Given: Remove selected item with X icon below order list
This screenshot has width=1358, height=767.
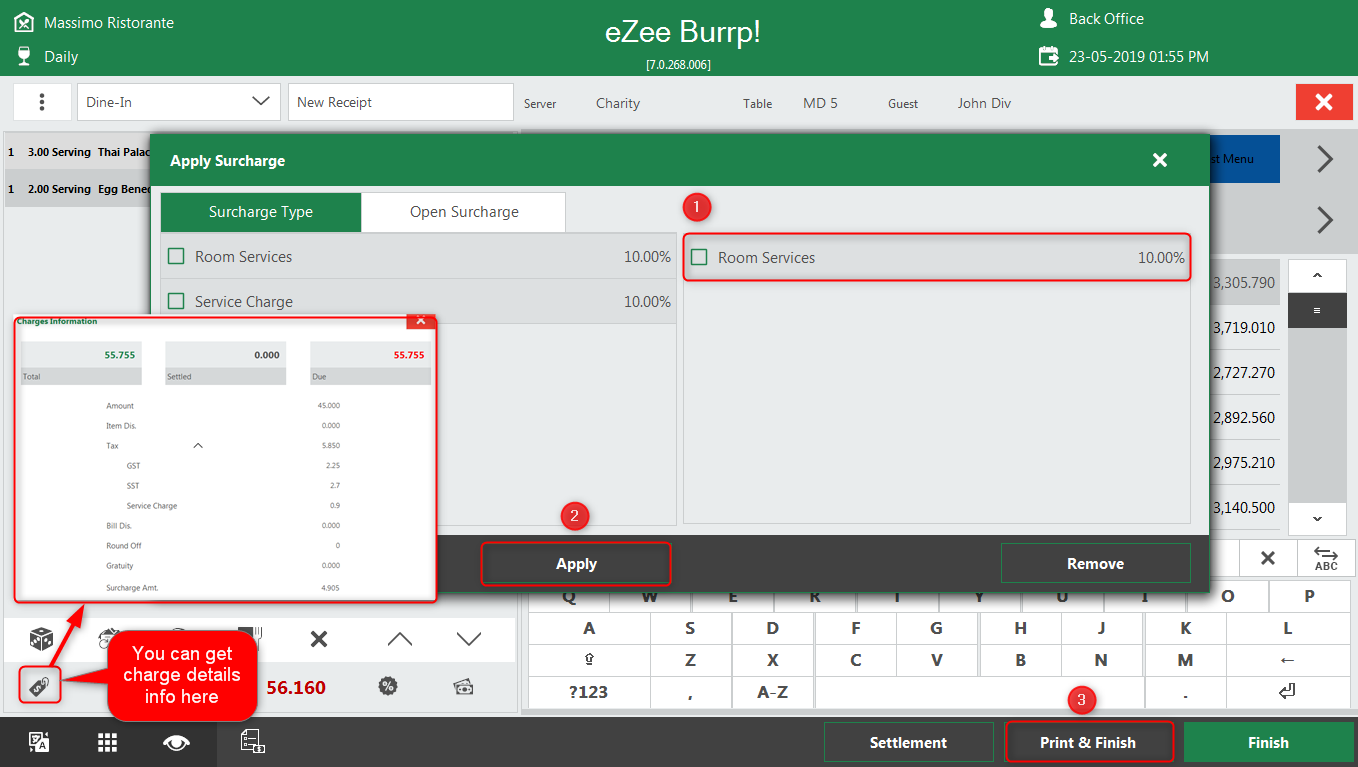Looking at the screenshot, I should pos(319,639).
